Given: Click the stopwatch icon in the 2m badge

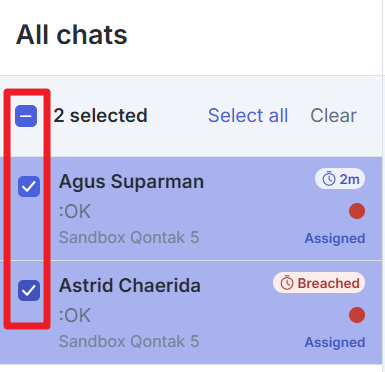Looking at the screenshot, I should click(329, 179).
